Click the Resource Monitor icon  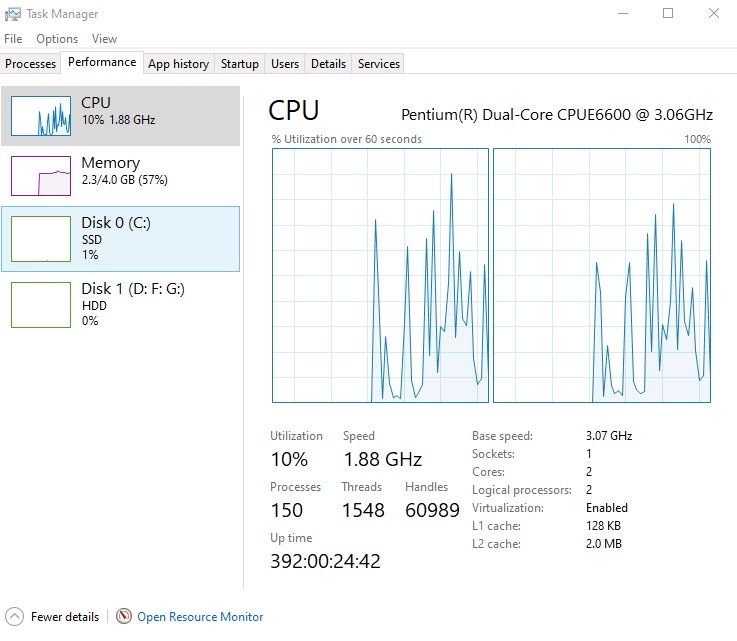pos(124,617)
